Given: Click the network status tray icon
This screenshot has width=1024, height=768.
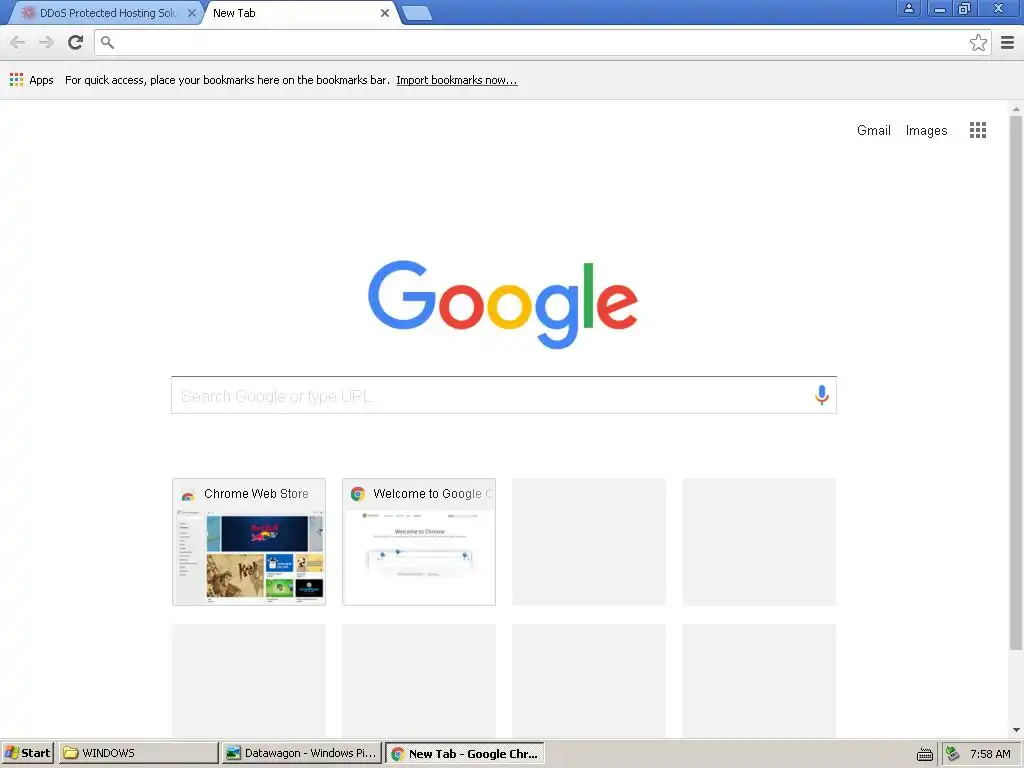Looking at the screenshot, I should [x=952, y=754].
